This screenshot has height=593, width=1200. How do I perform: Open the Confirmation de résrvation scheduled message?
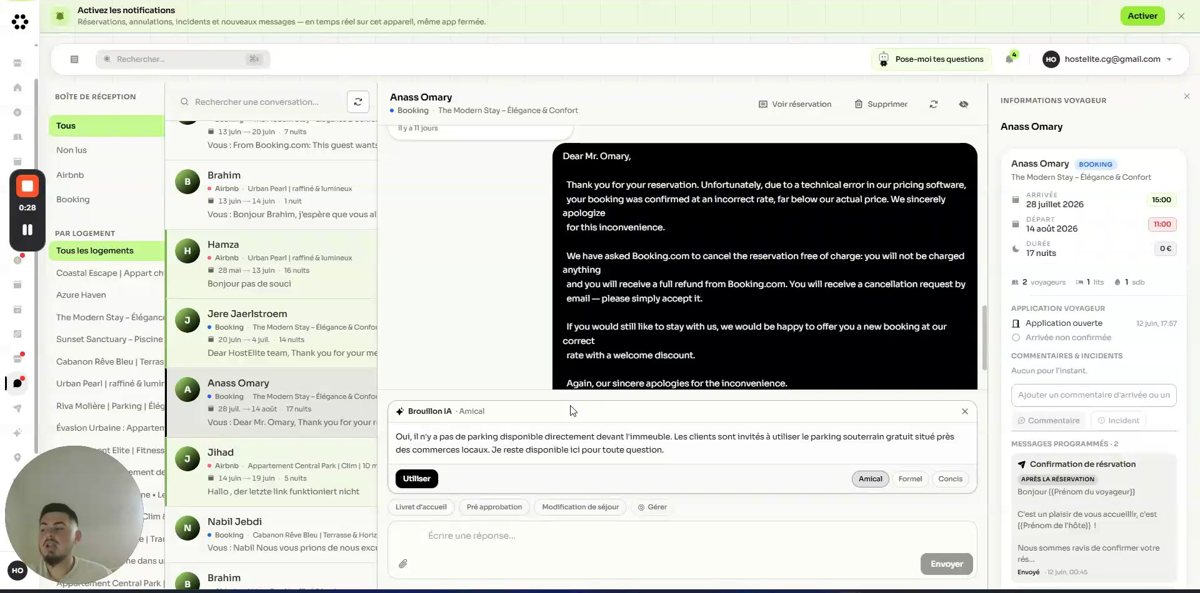[x=1093, y=518]
